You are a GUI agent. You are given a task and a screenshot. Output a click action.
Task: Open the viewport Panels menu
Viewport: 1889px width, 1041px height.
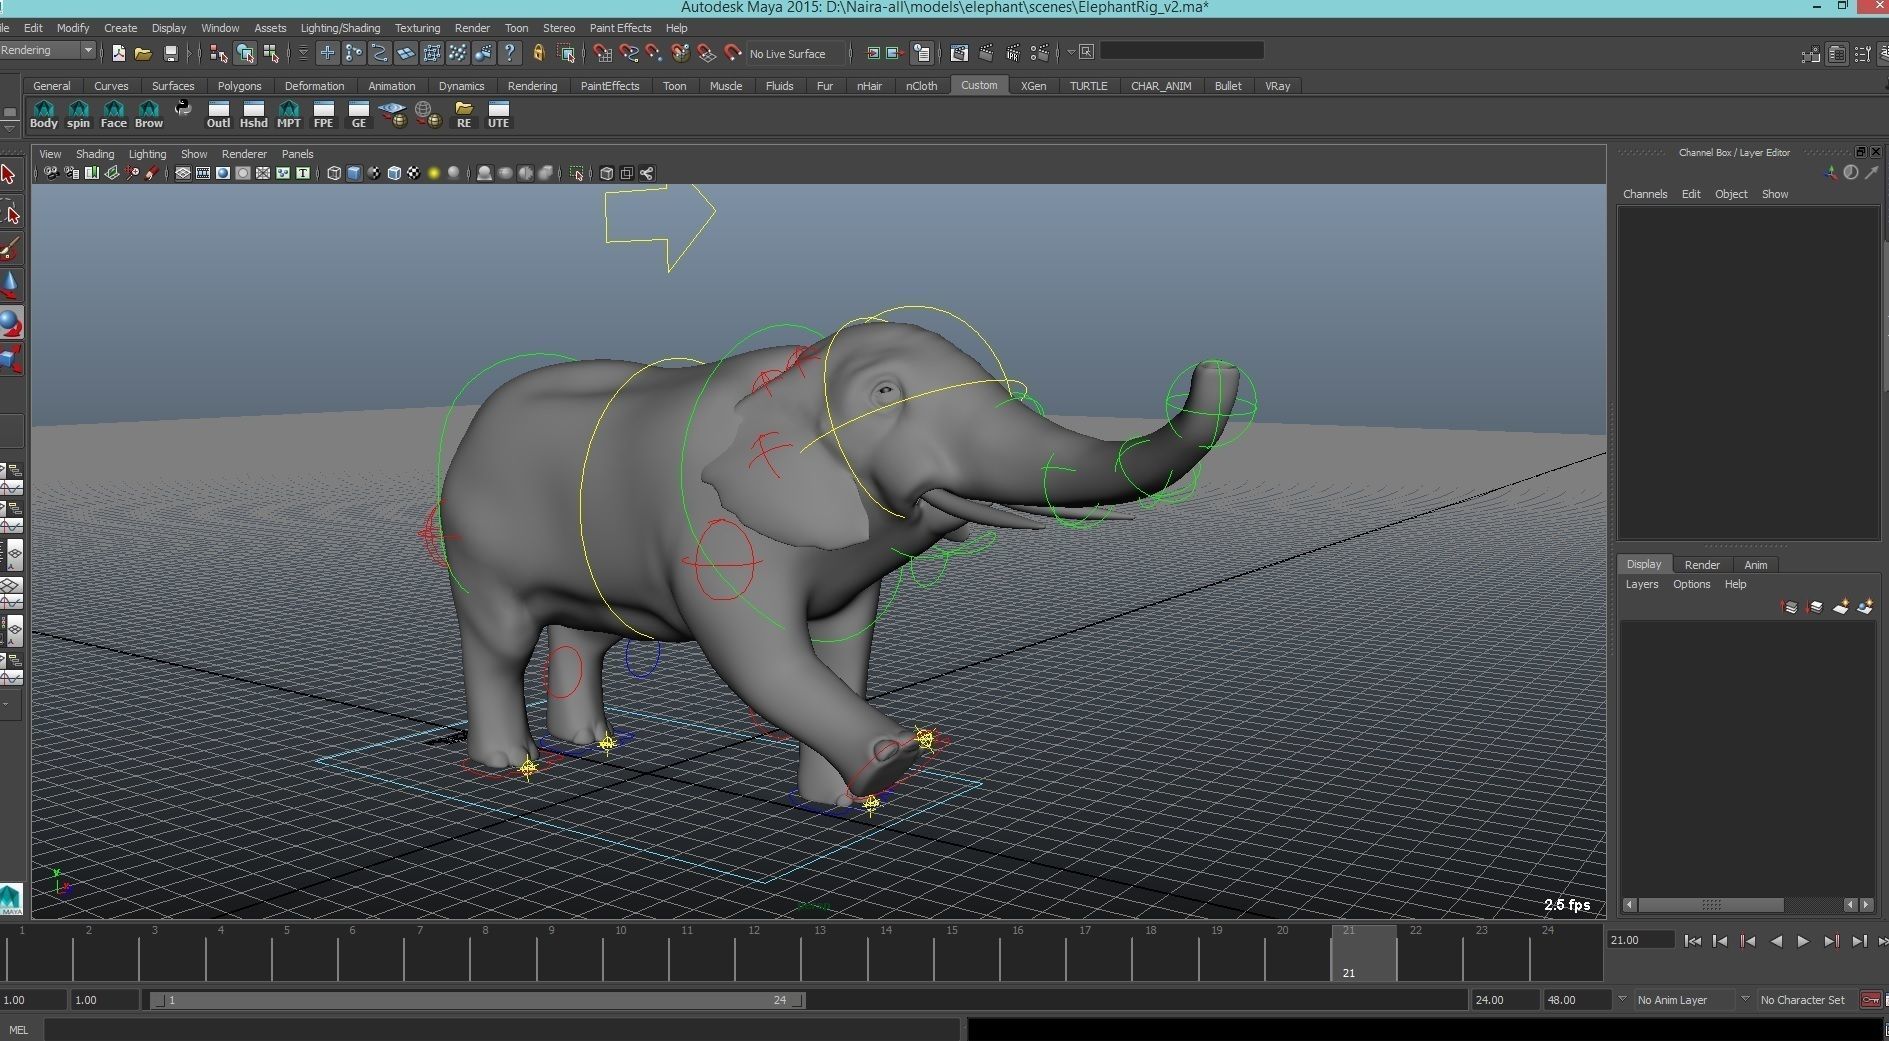(x=297, y=154)
